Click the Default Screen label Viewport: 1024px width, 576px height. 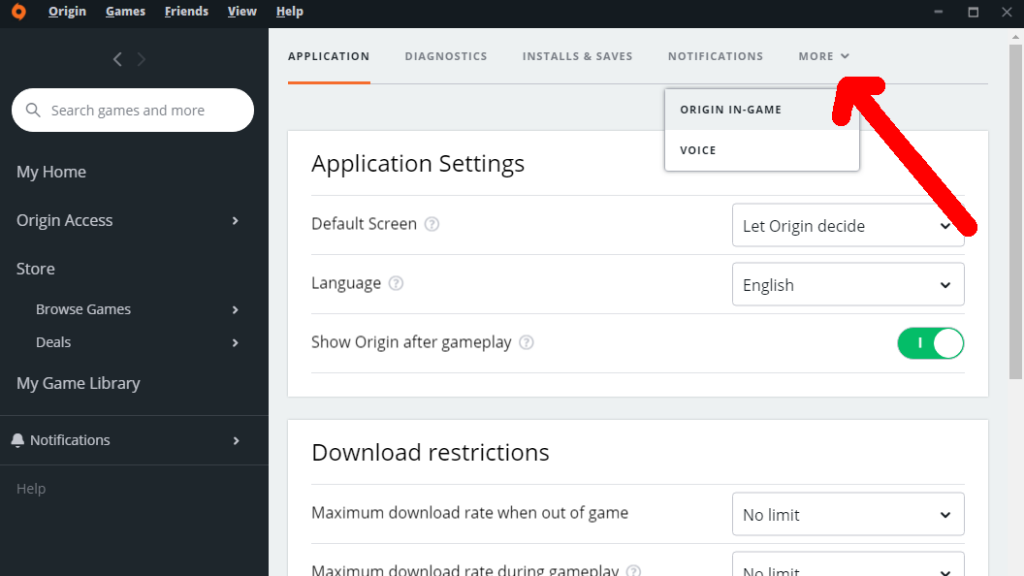point(364,224)
